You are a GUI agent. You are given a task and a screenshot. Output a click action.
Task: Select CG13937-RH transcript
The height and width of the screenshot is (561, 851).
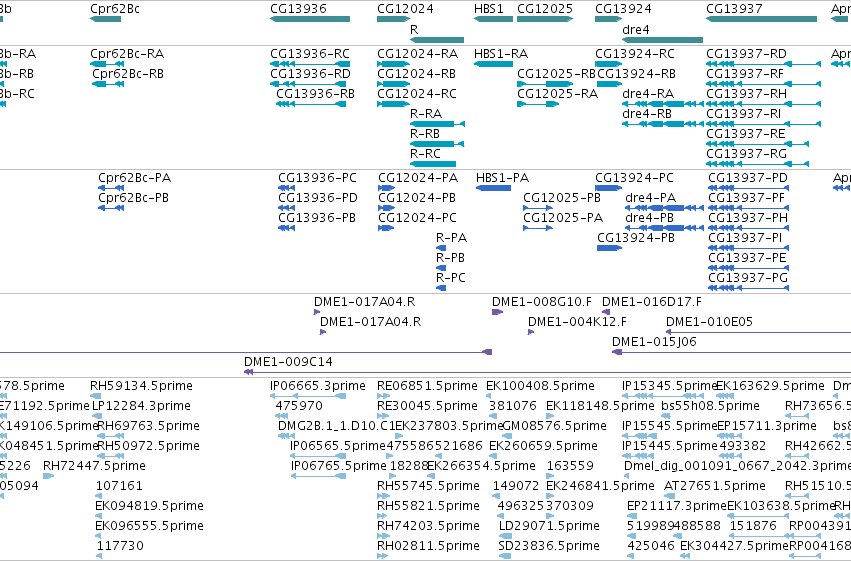tap(764, 104)
